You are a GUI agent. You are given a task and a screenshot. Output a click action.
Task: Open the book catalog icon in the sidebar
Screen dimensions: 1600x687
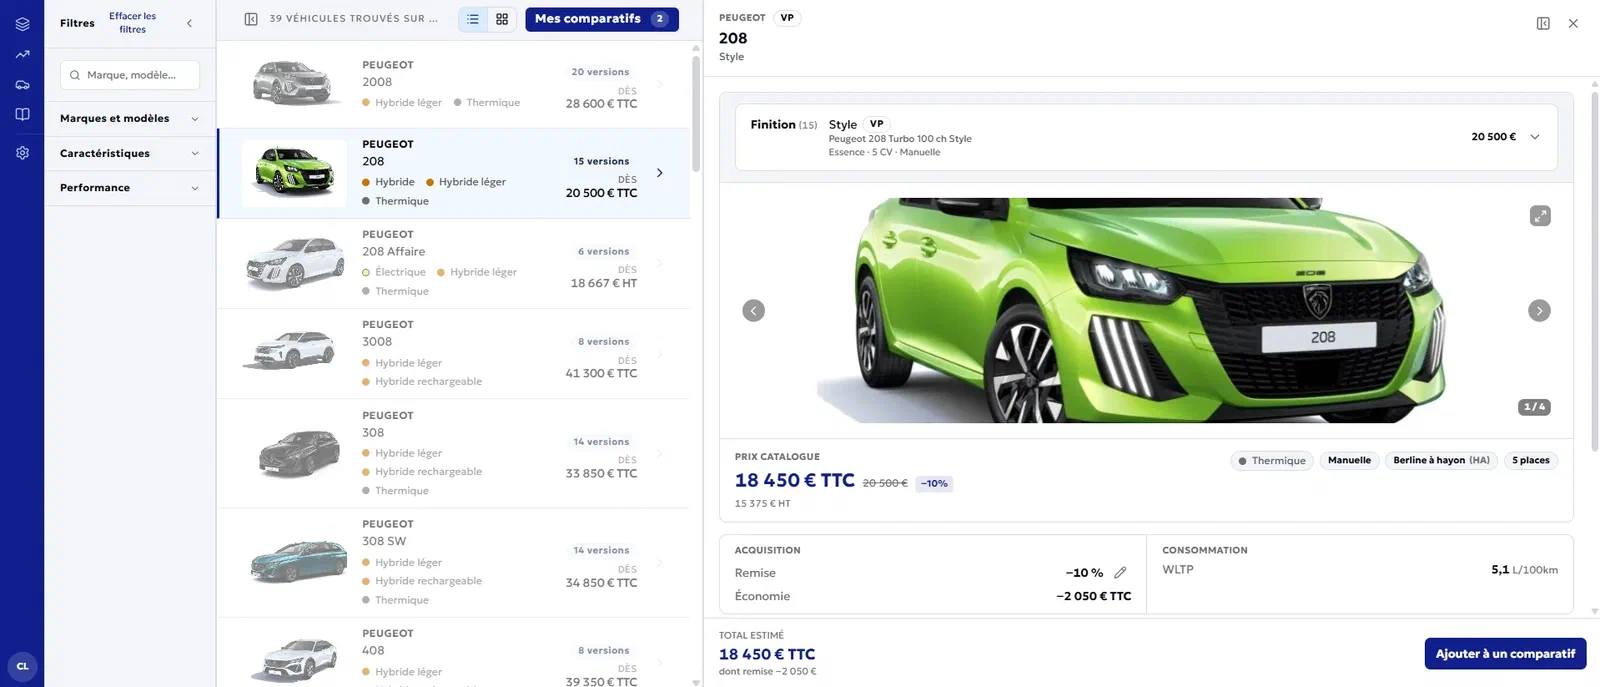coord(22,114)
